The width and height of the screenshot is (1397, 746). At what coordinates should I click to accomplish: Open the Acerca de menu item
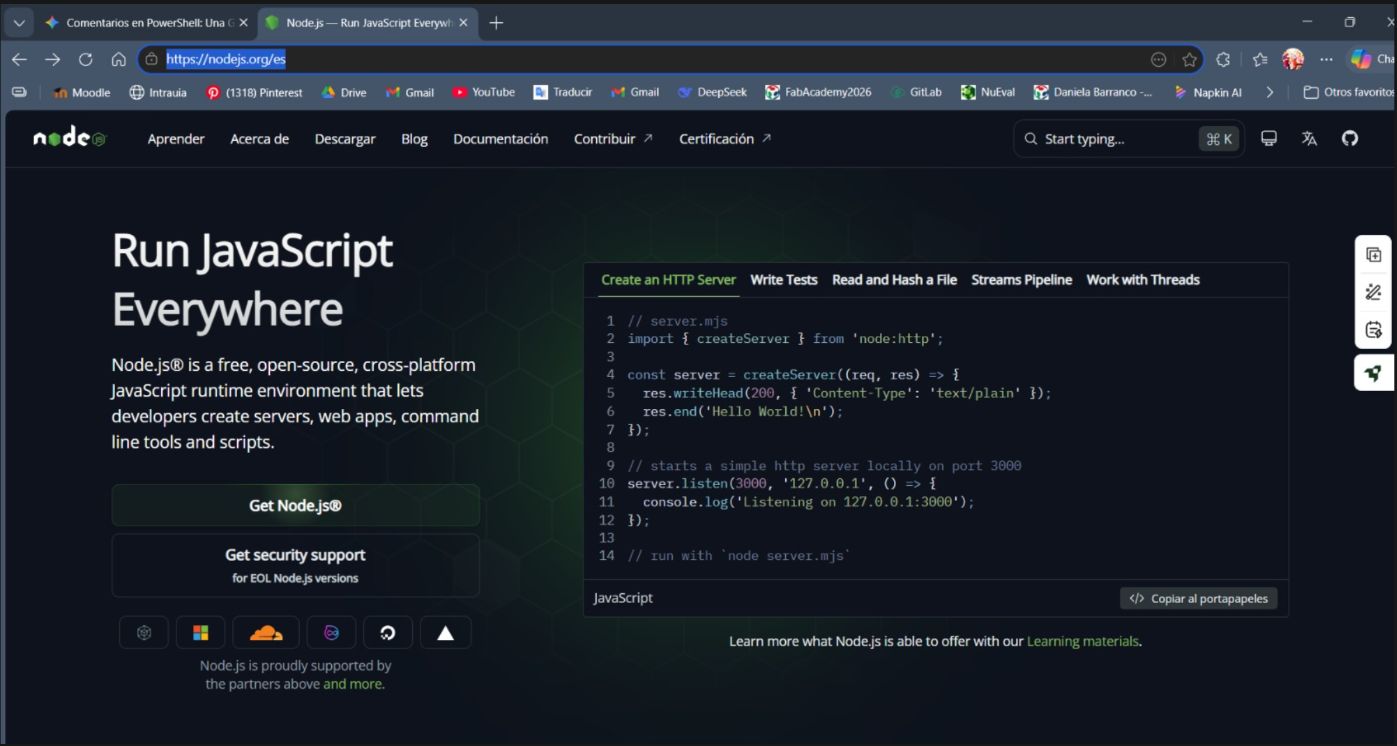259,139
